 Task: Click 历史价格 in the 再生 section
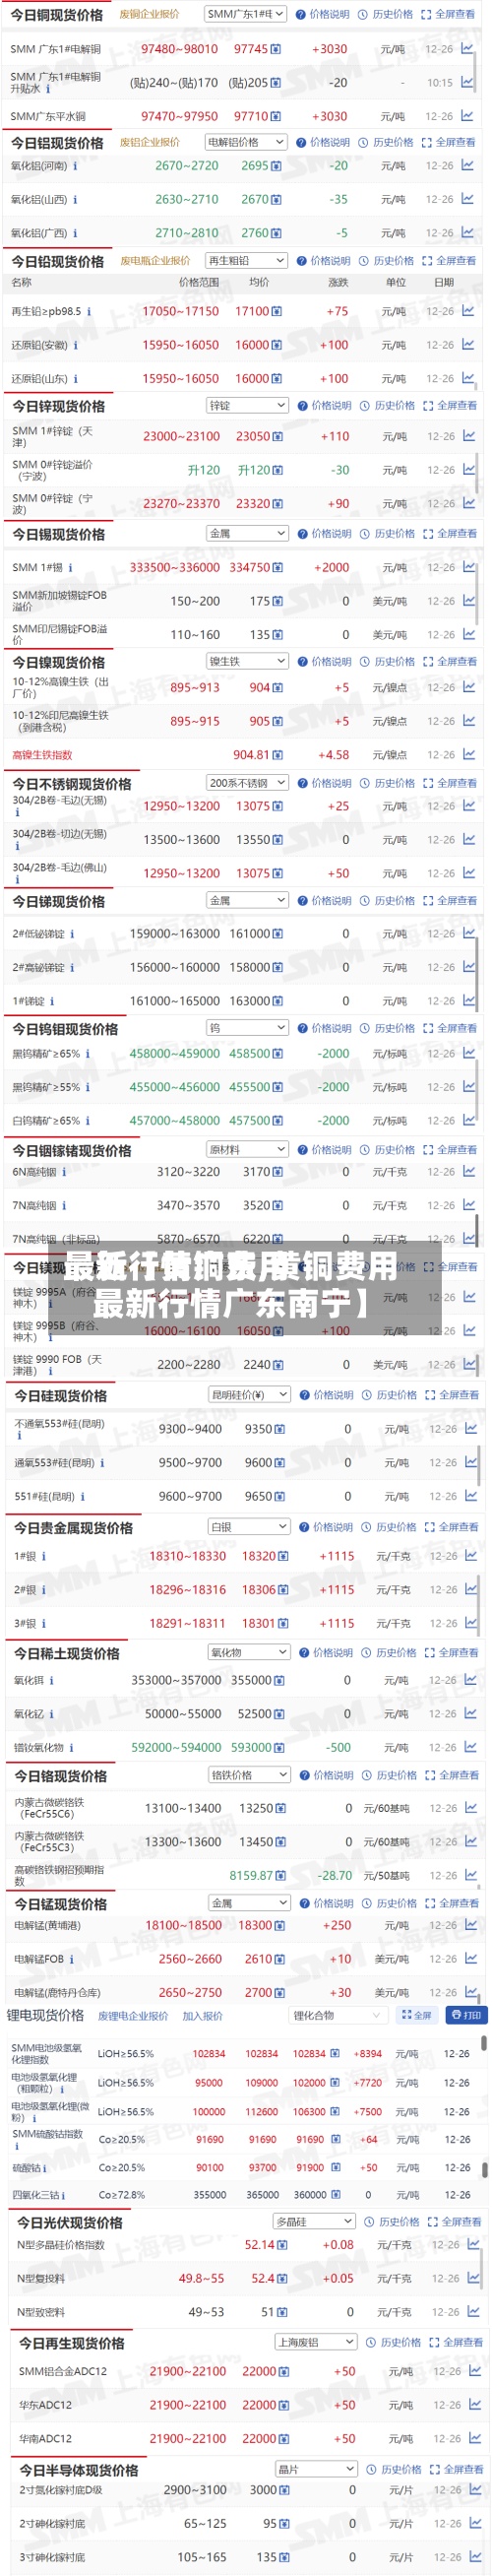tap(392, 2342)
